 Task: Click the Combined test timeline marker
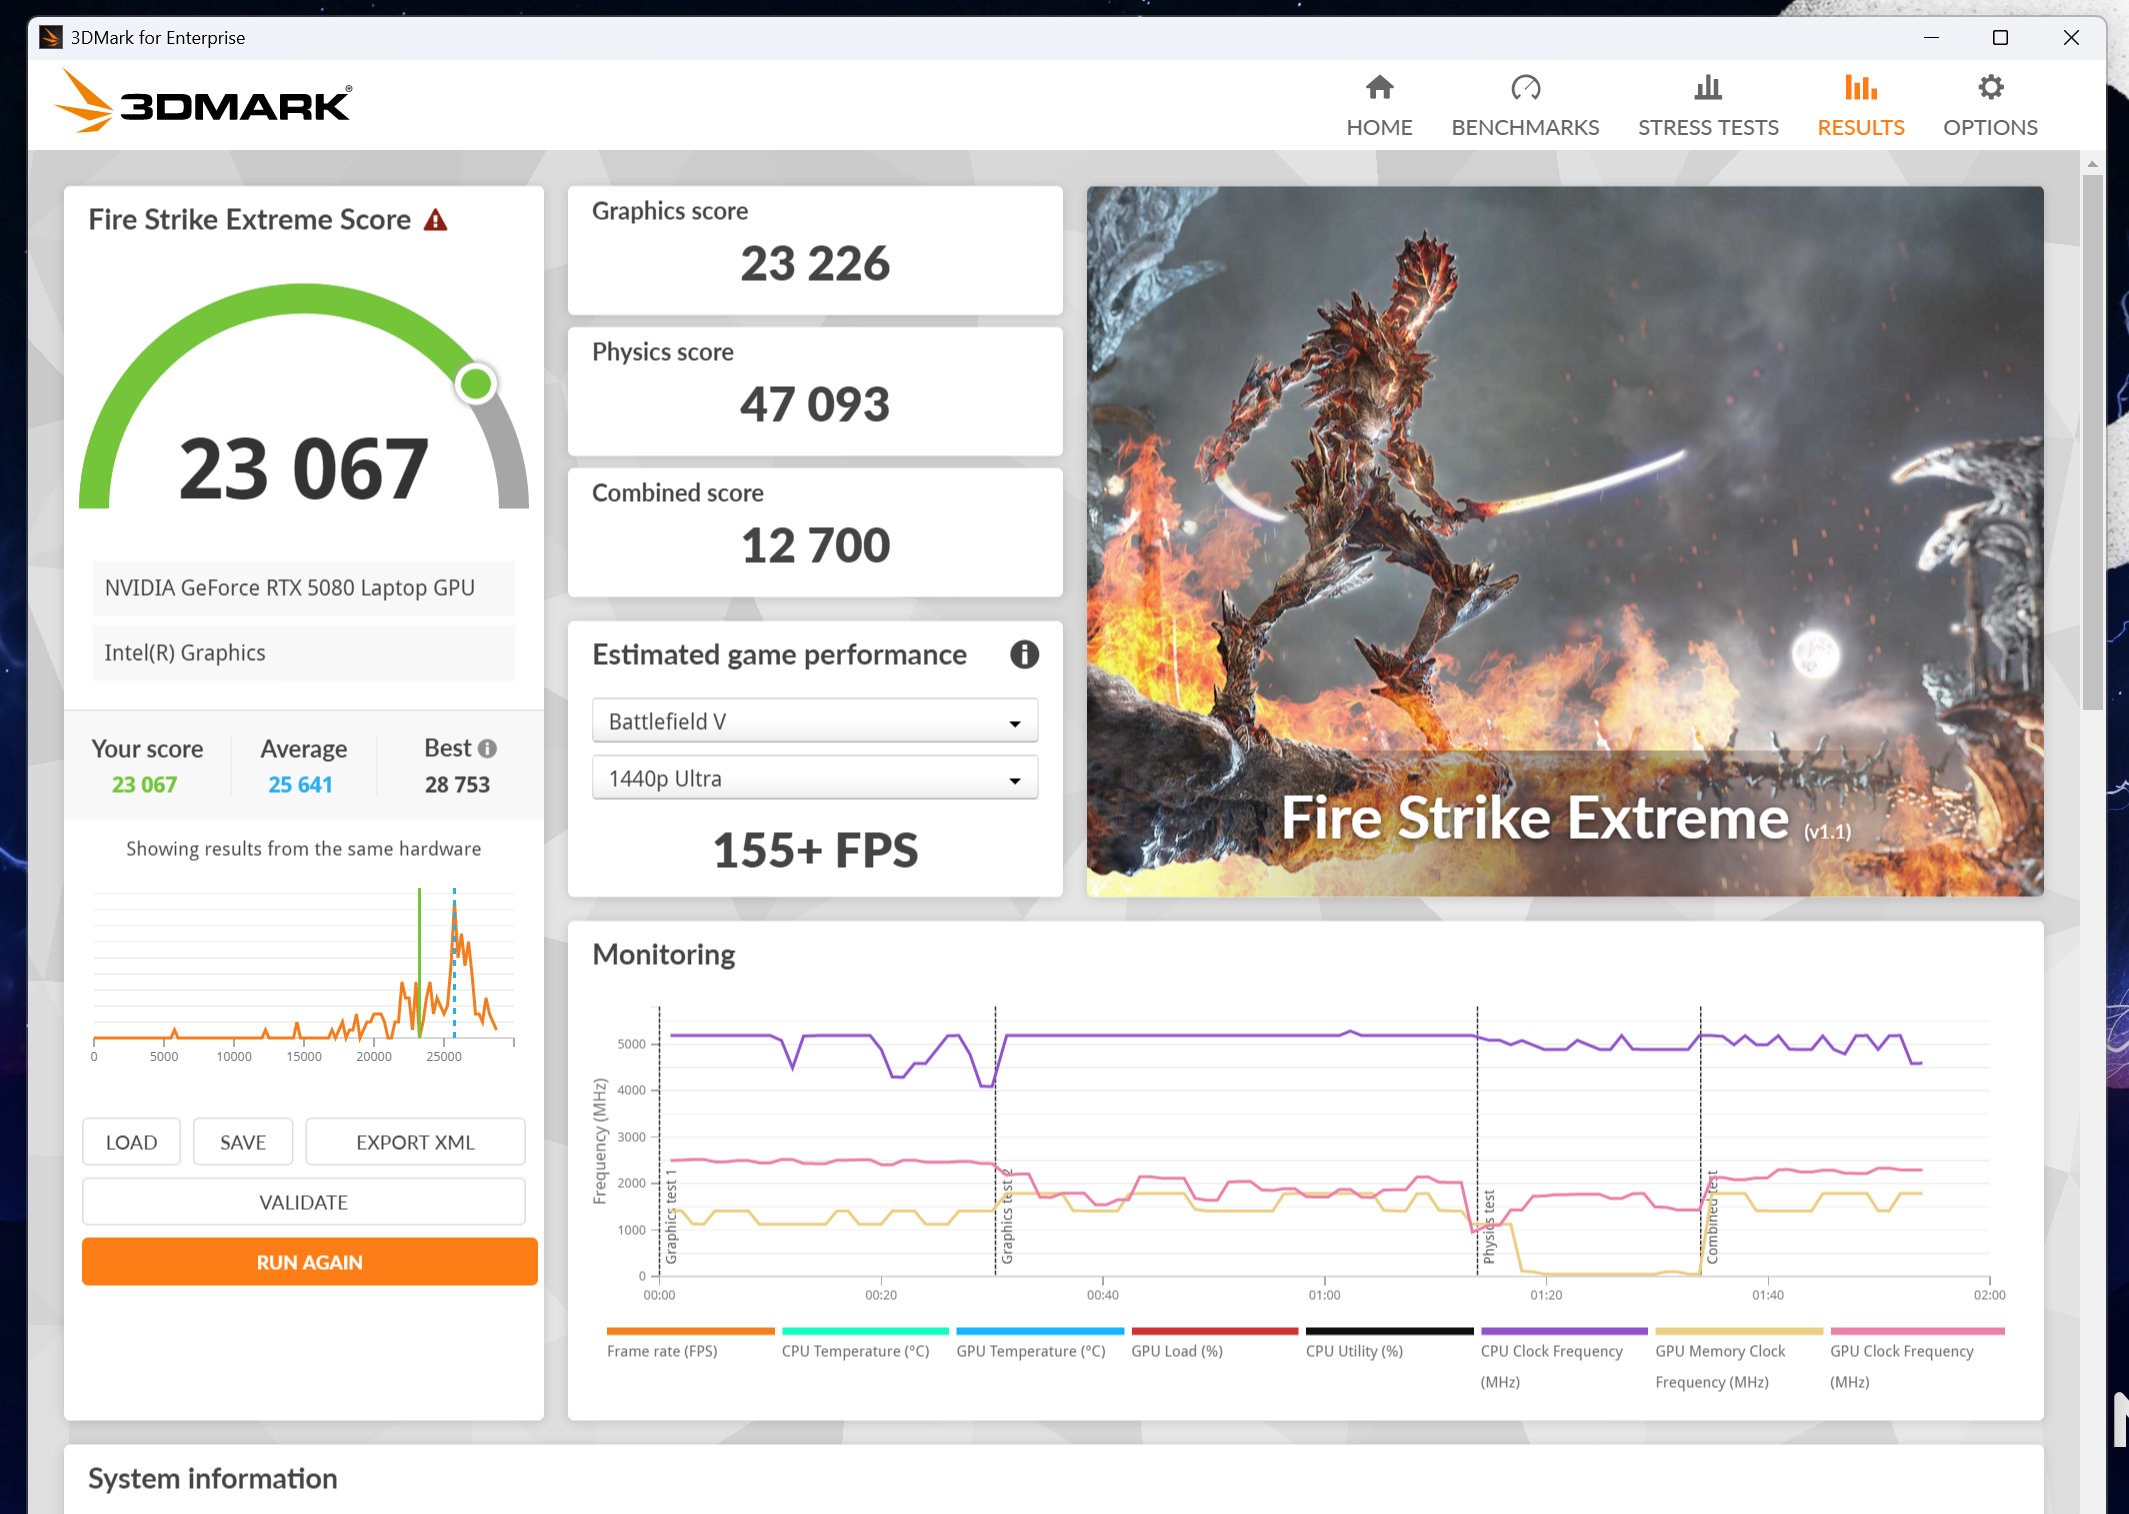pyautogui.click(x=1712, y=1217)
